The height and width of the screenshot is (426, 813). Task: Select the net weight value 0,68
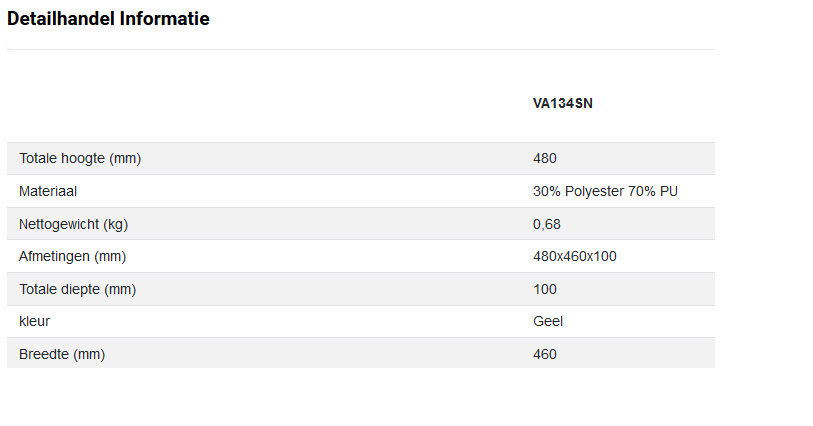point(547,224)
